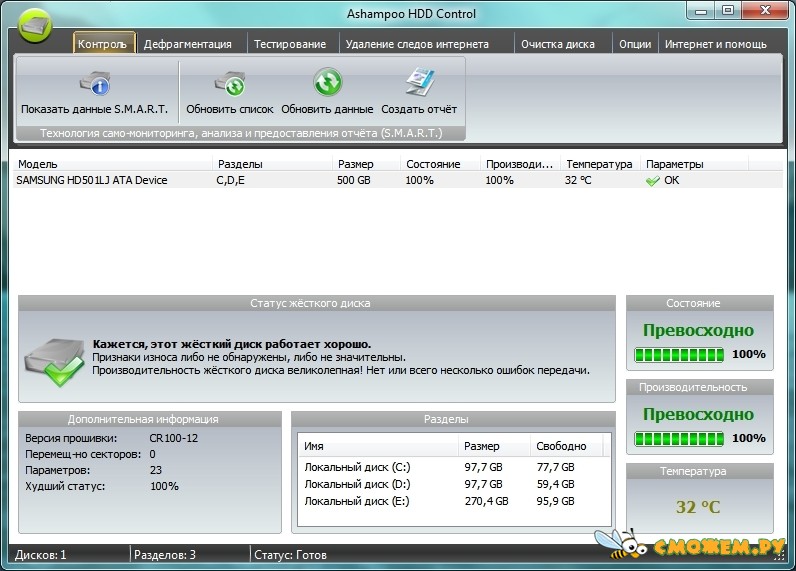The height and width of the screenshot is (571, 796).
Task: Click the C,D,E partitions cell
Action: 230,180
